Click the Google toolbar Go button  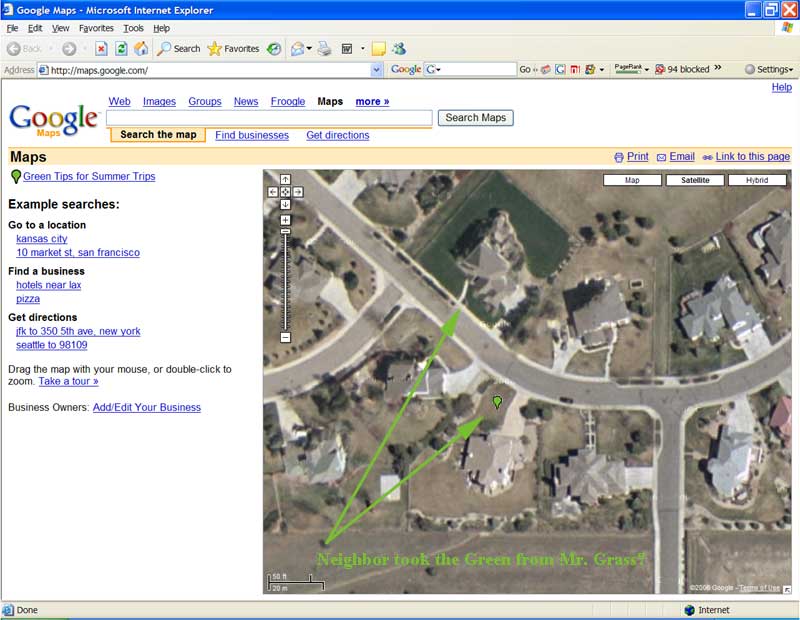point(524,69)
